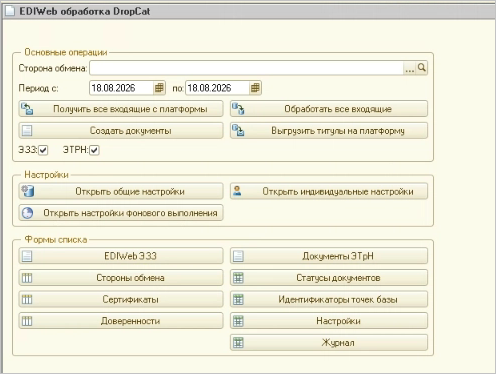Click the EDIWeb обработка DropCat title
Image resolution: width=496 pixels, height=374 pixels.
point(85,11)
